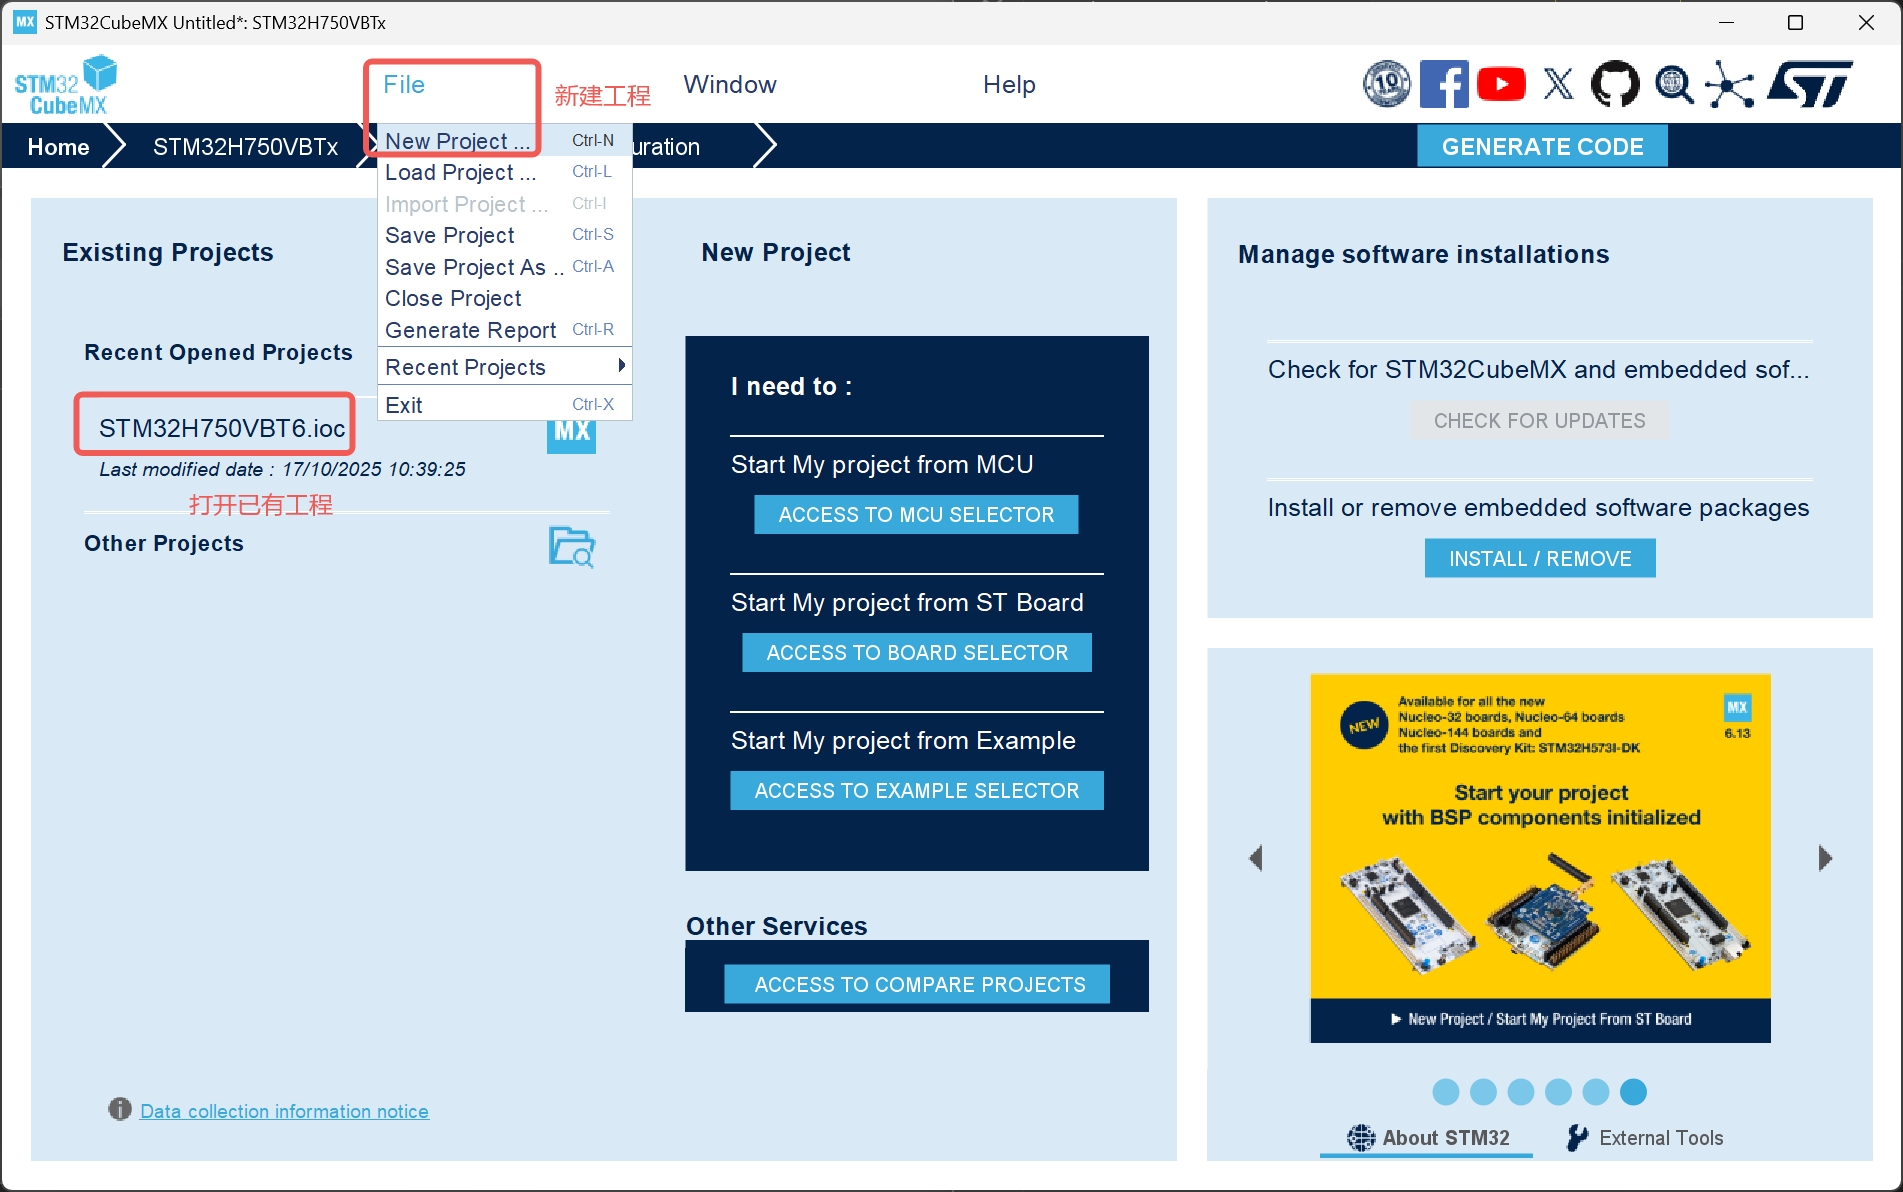Open the STM32 10-year anniversary badge icon

tap(1386, 84)
